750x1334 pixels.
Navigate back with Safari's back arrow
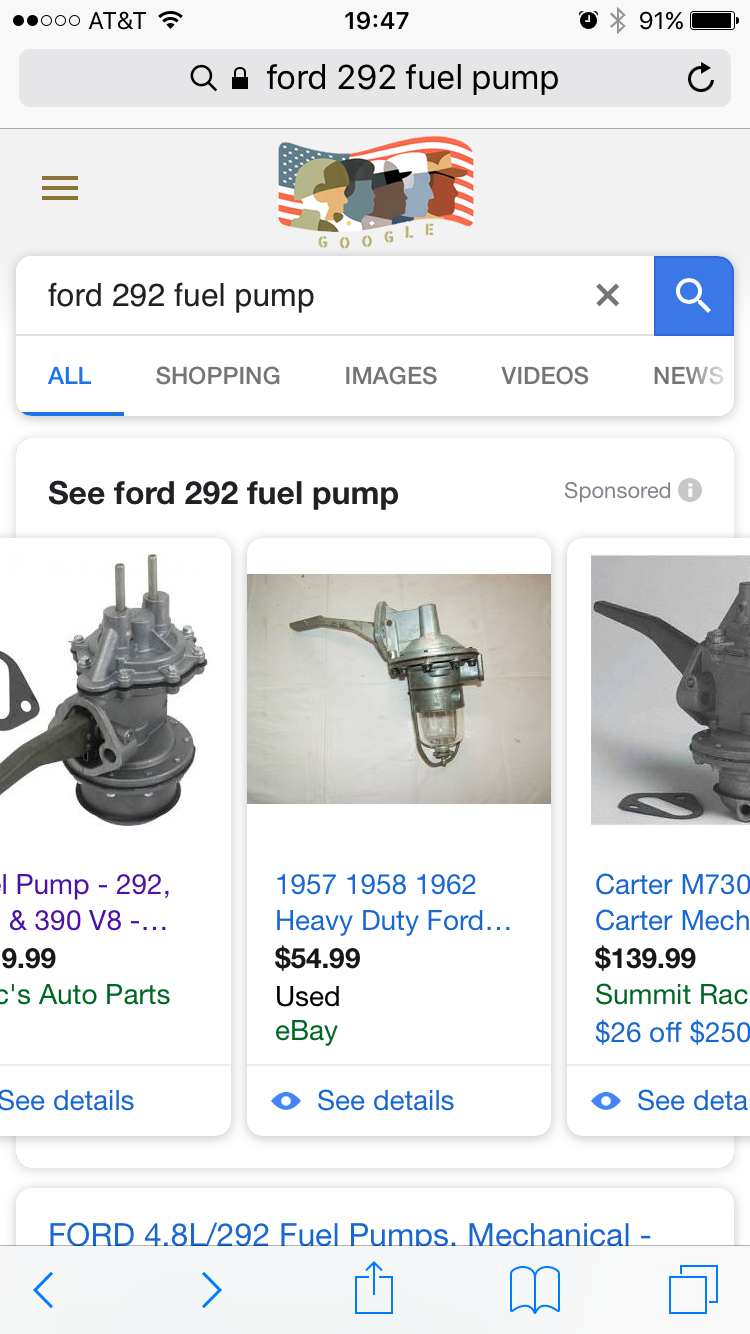click(42, 1290)
